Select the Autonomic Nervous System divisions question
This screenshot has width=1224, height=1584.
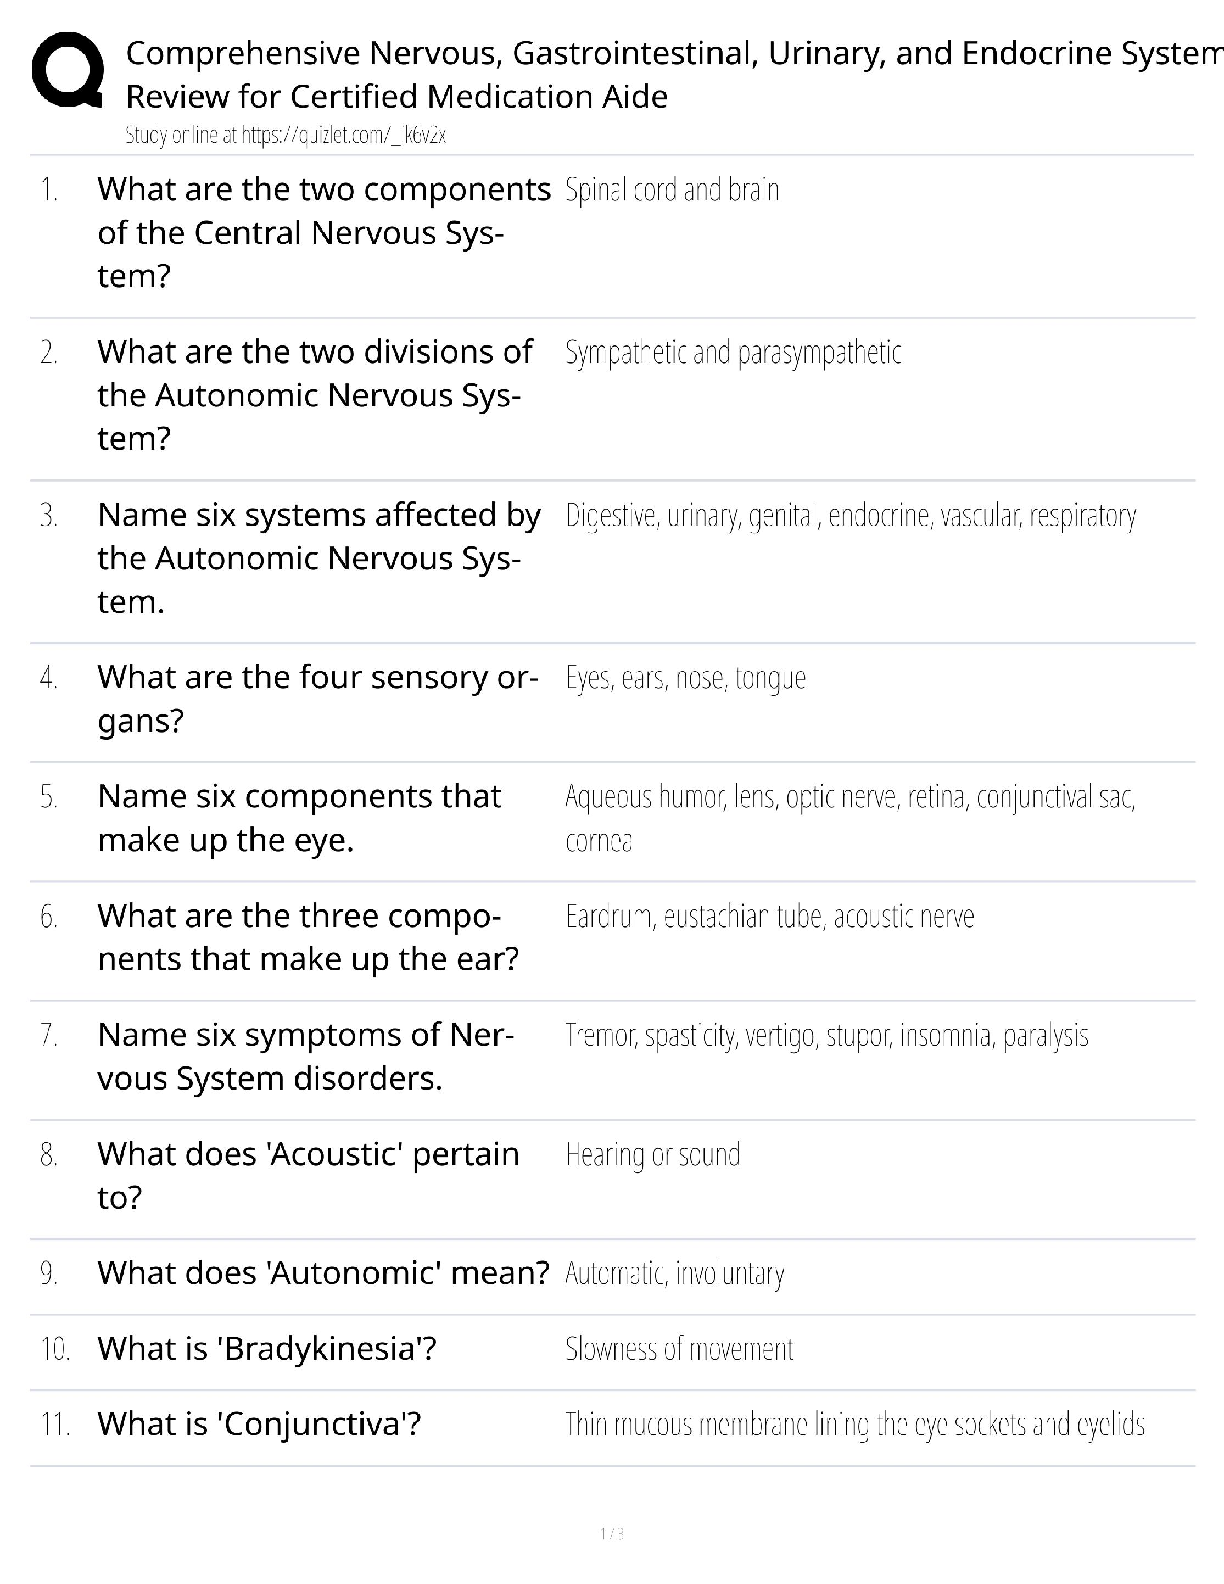click(x=314, y=395)
